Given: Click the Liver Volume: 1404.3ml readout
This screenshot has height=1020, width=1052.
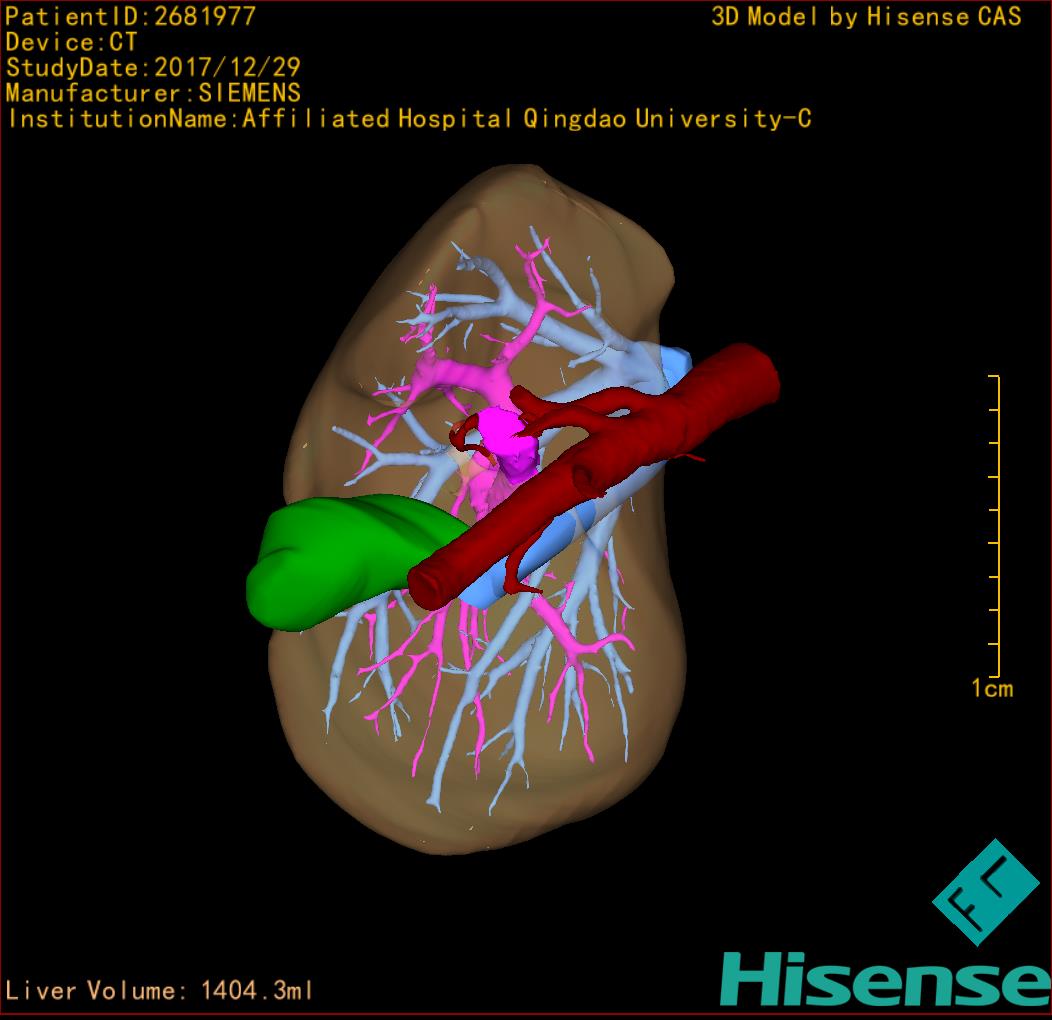Looking at the screenshot, I should point(160,991).
